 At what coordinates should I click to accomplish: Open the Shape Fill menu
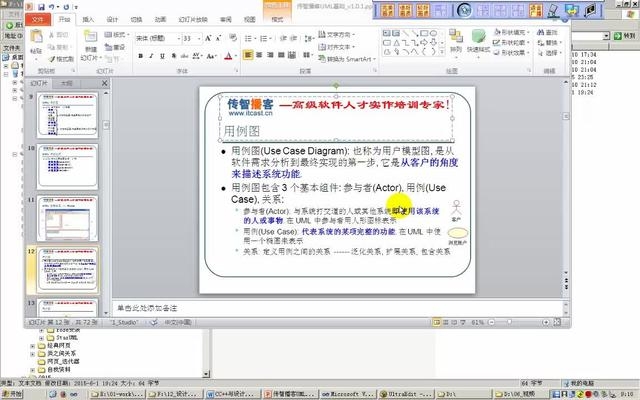(511, 32)
